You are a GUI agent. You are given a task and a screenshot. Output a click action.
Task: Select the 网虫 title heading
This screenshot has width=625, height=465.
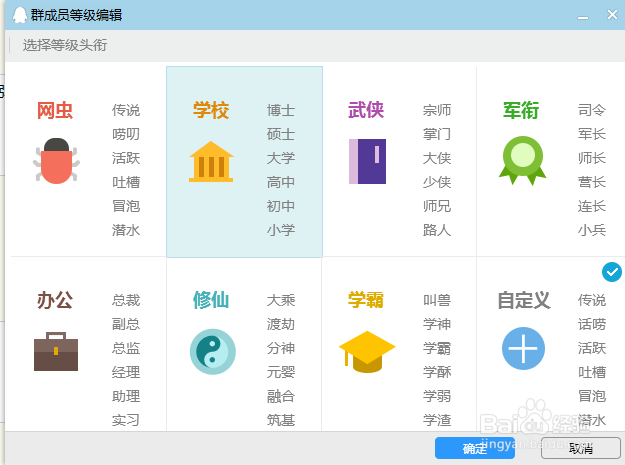[x=55, y=110]
